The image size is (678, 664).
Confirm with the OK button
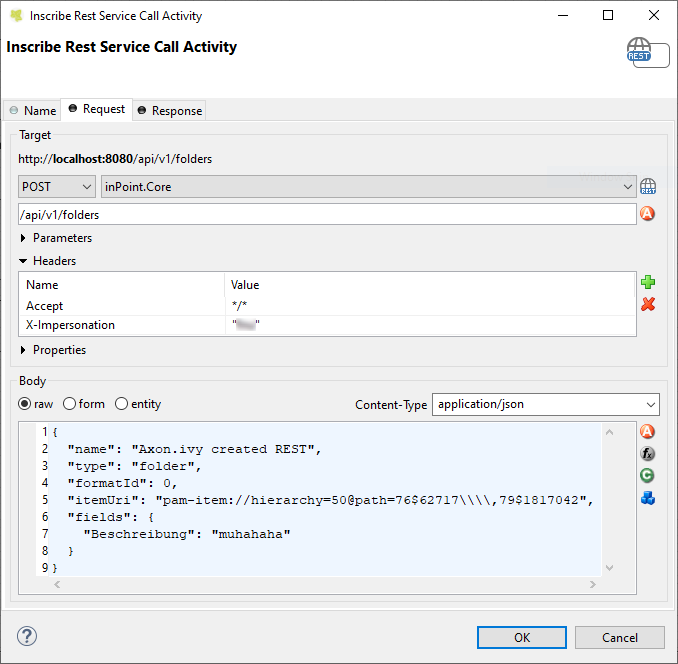tap(522, 637)
